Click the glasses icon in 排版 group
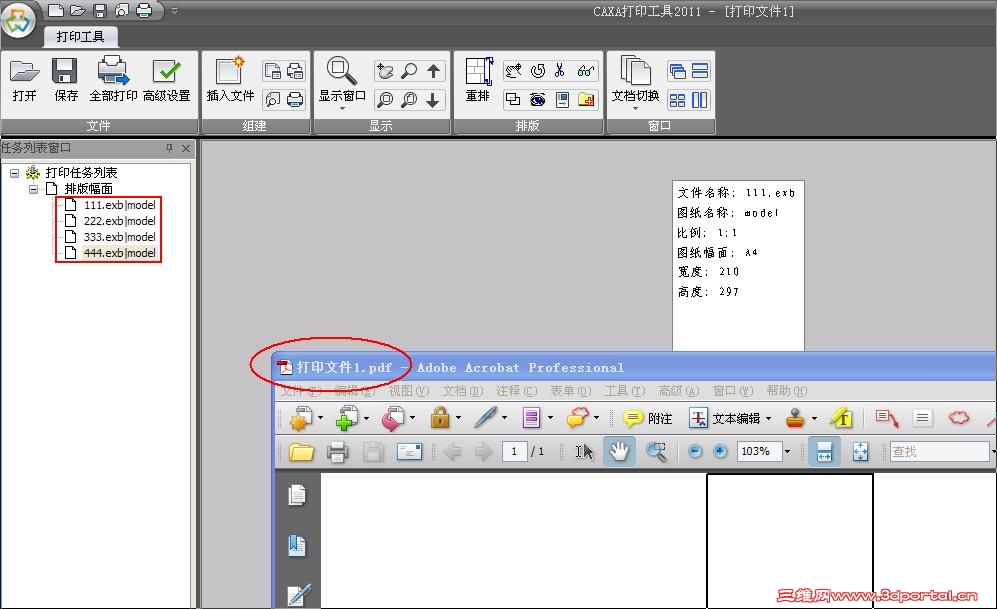 click(x=586, y=71)
